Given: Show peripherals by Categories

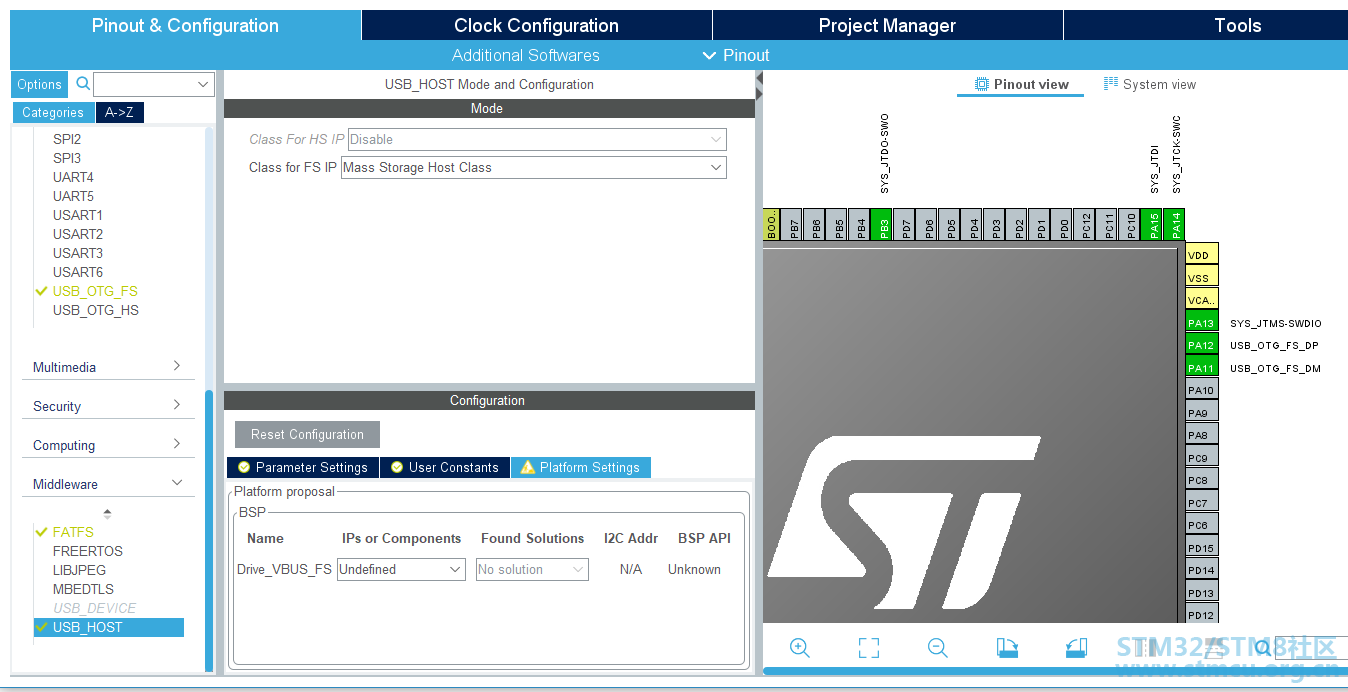Looking at the screenshot, I should tap(53, 112).
